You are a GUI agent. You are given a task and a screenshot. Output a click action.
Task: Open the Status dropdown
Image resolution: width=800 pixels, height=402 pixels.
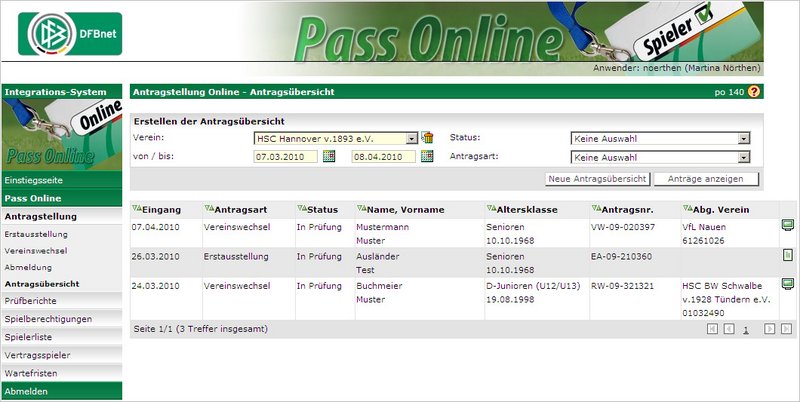coord(743,138)
